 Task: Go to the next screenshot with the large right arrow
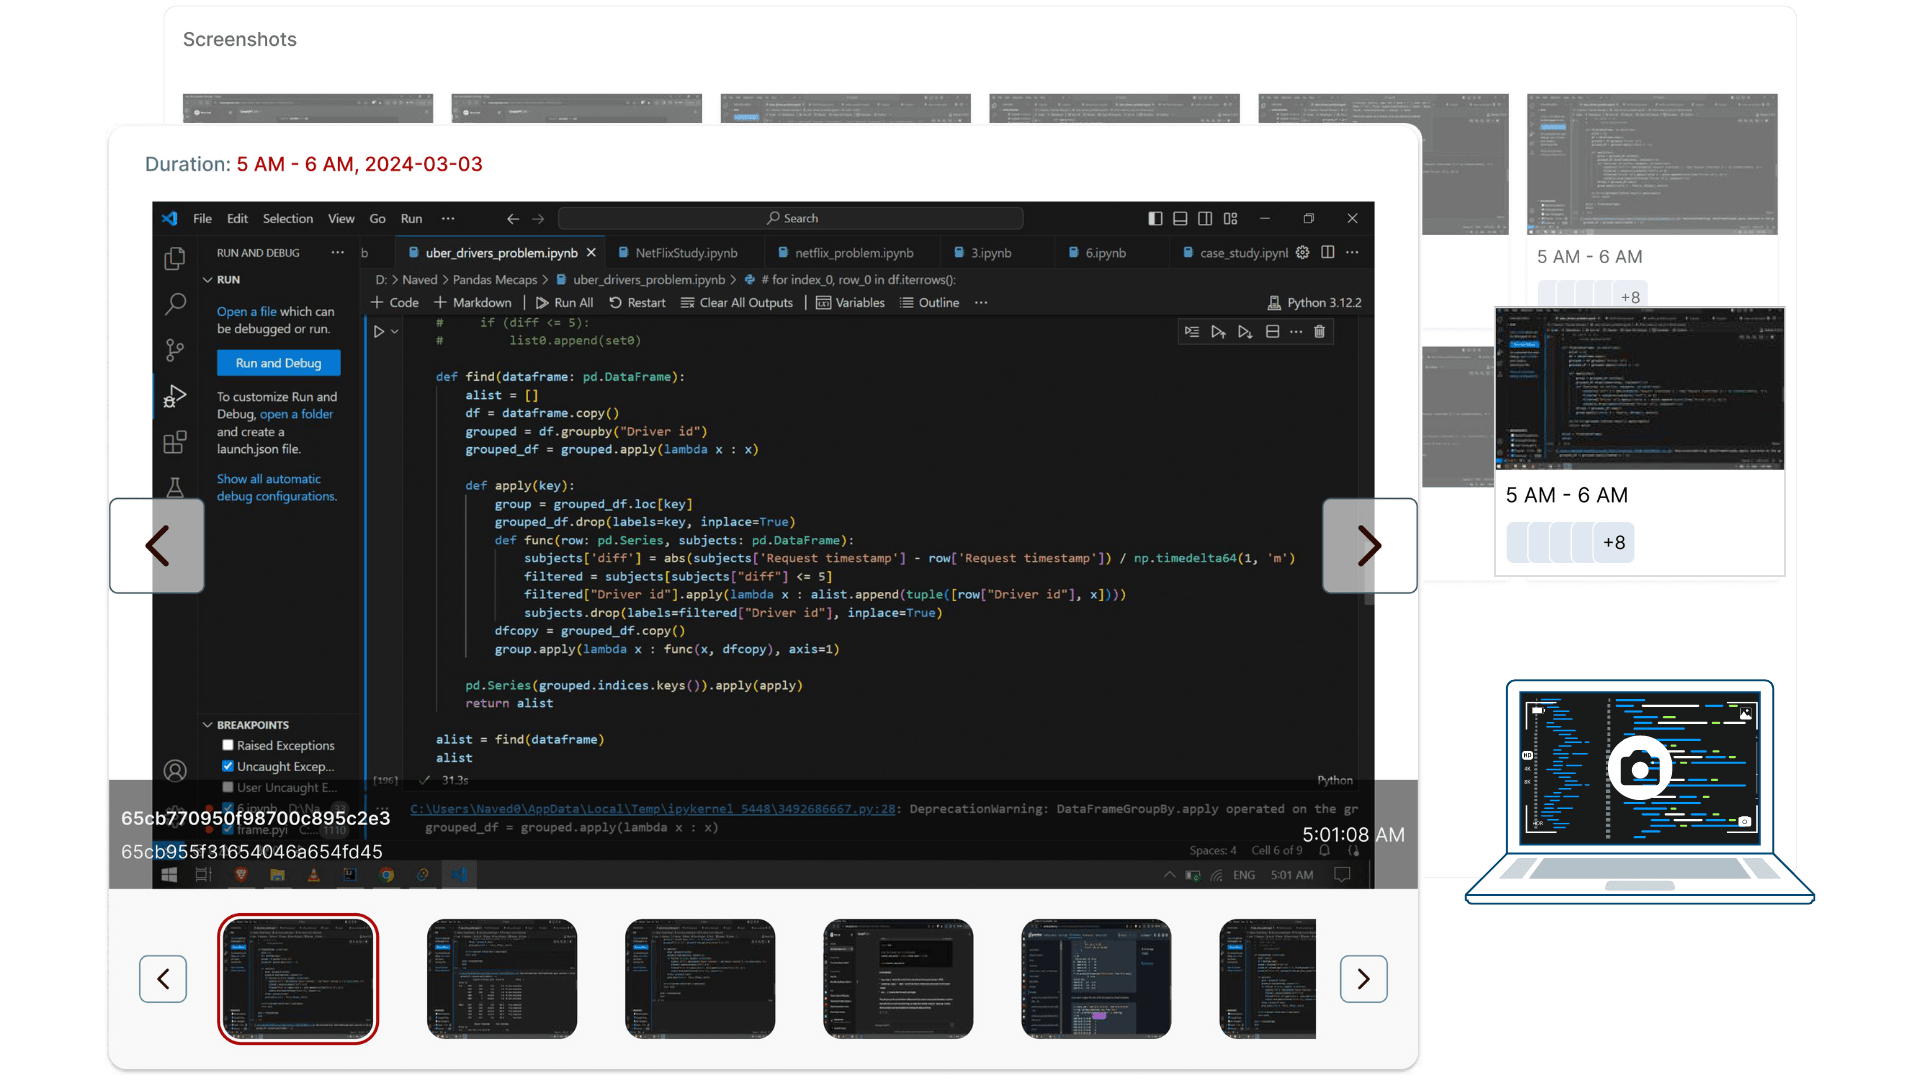coord(1370,546)
